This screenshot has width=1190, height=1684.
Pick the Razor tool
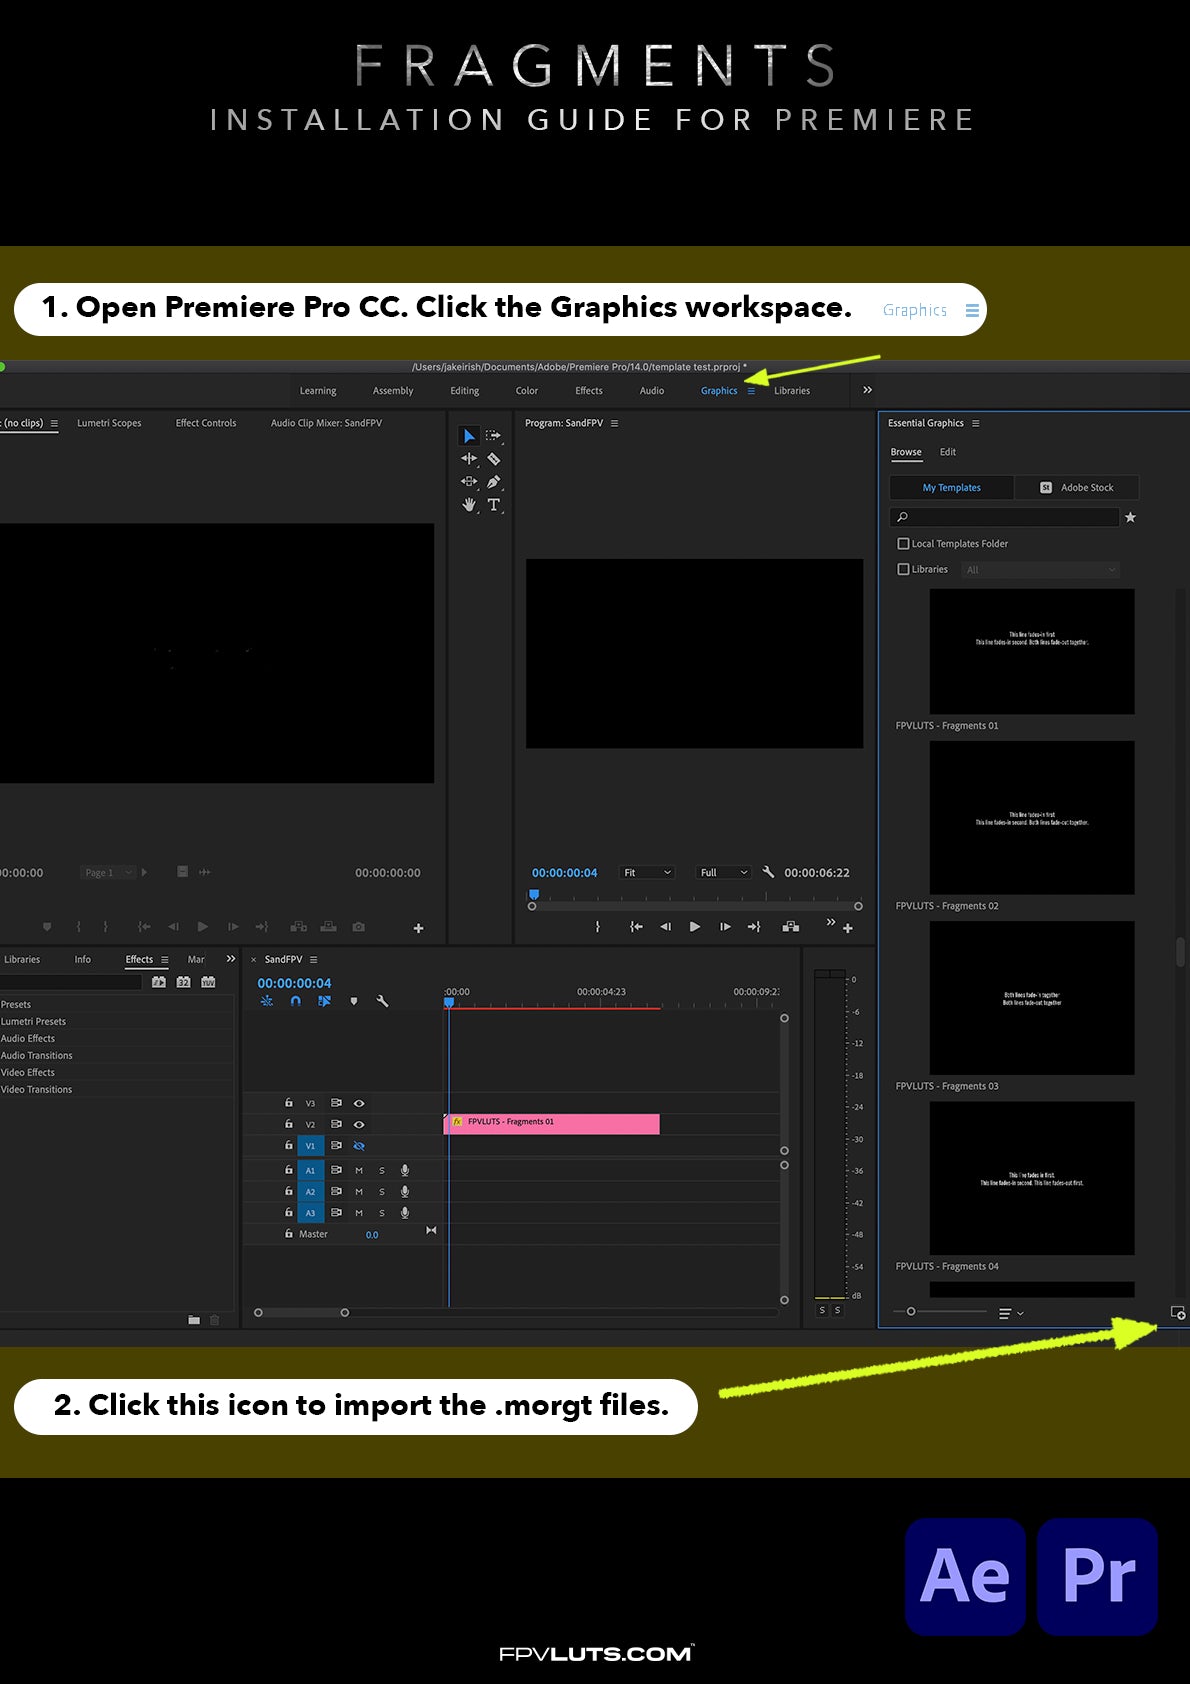point(493,459)
